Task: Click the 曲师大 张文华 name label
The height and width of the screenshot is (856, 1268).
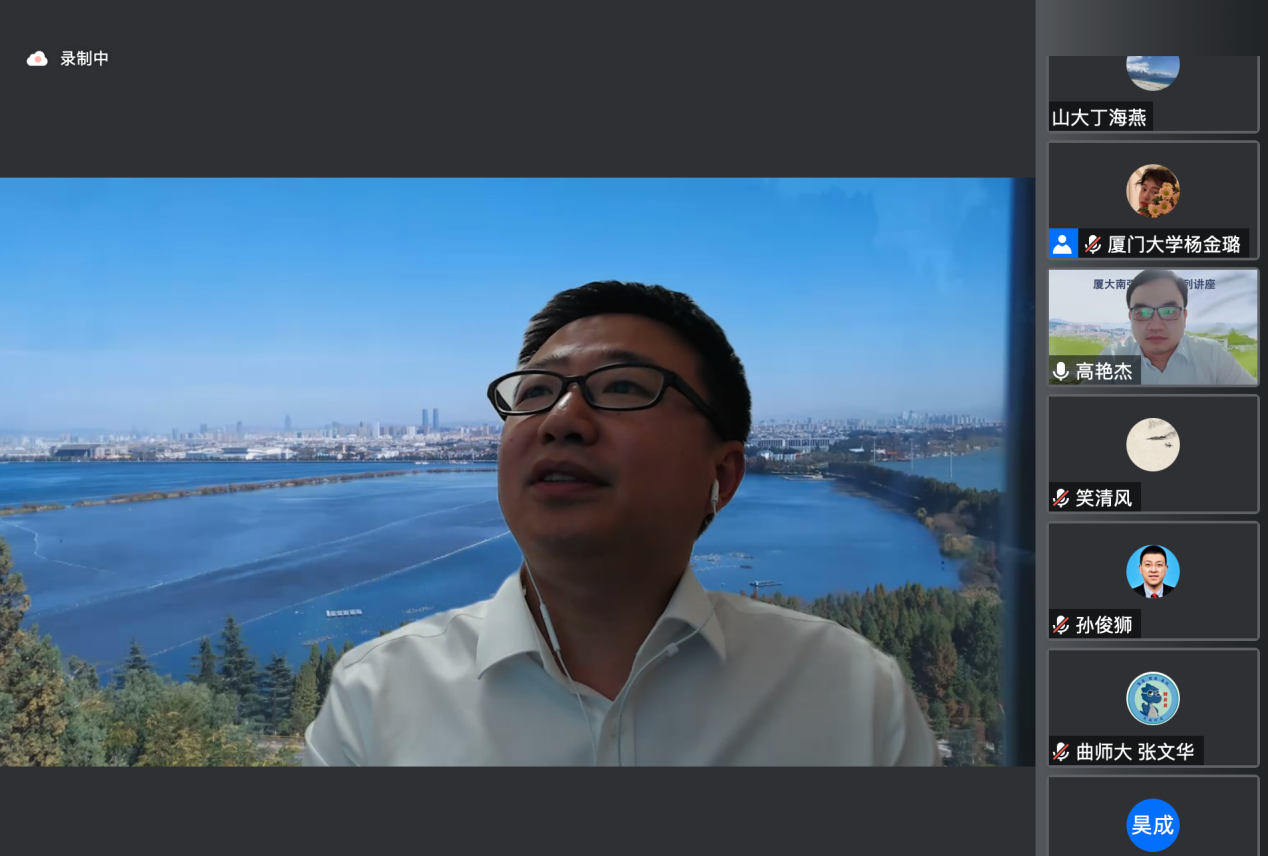Action: coord(1135,752)
